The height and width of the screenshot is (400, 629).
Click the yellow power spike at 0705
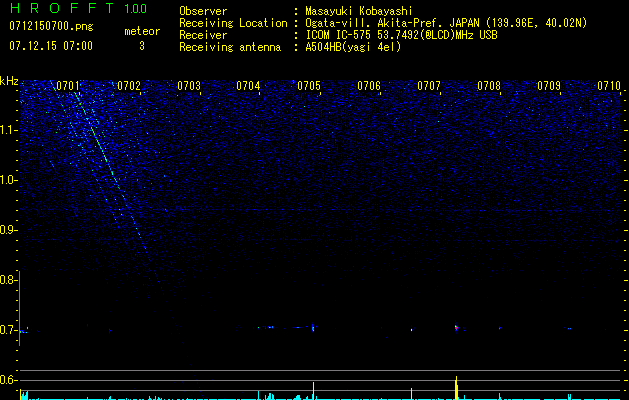313,391
